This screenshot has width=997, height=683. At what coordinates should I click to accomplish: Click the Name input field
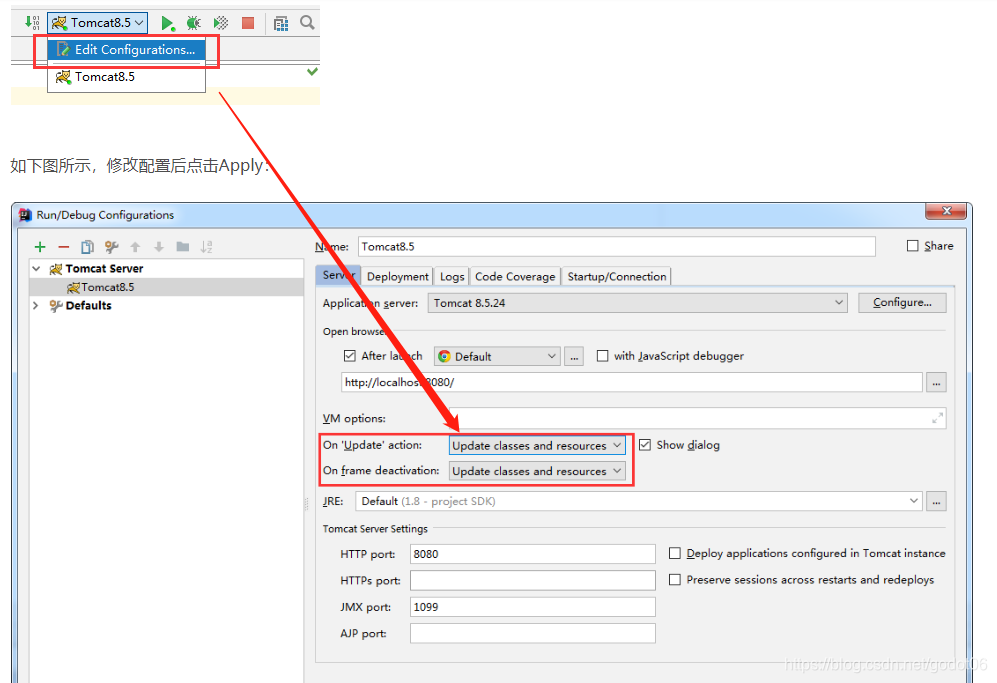click(616, 247)
